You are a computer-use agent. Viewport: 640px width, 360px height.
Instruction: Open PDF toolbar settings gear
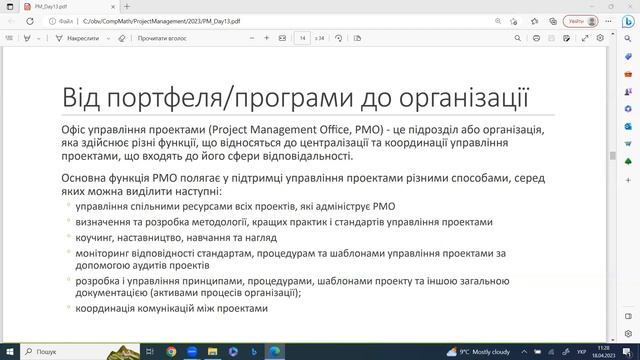point(600,38)
